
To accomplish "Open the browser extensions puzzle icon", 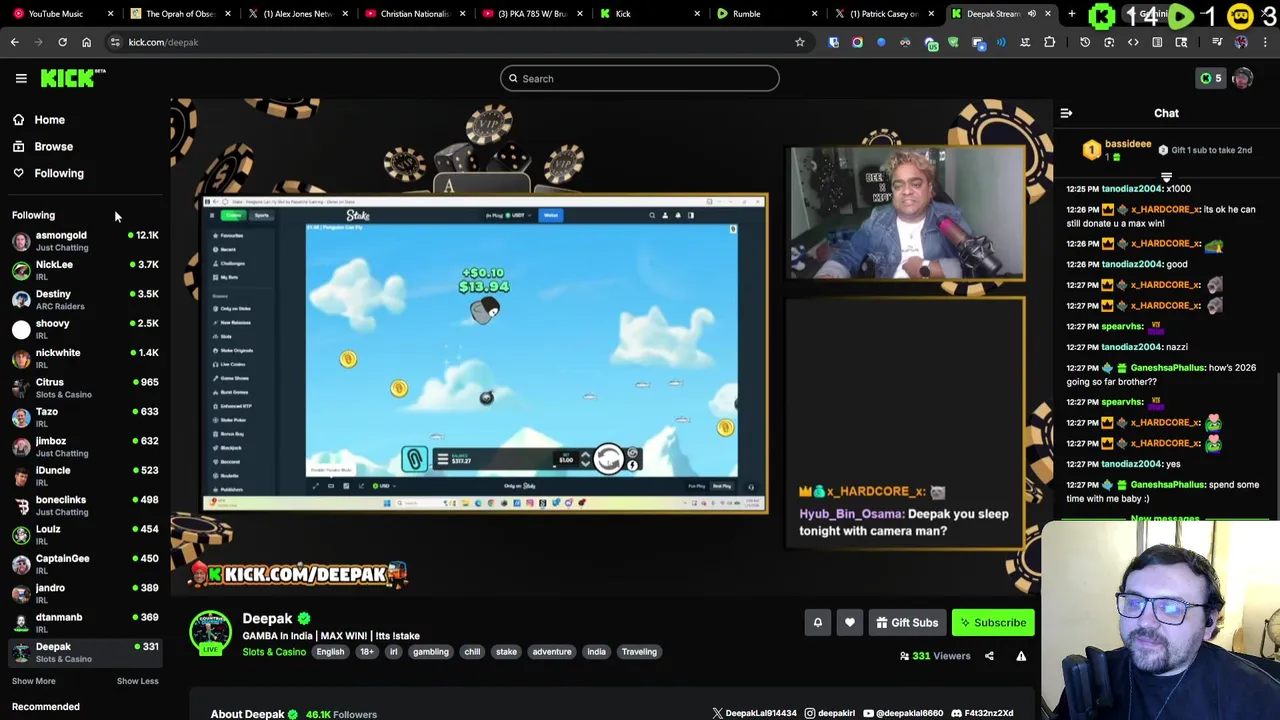I will pyautogui.click(x=1049, y=42).
